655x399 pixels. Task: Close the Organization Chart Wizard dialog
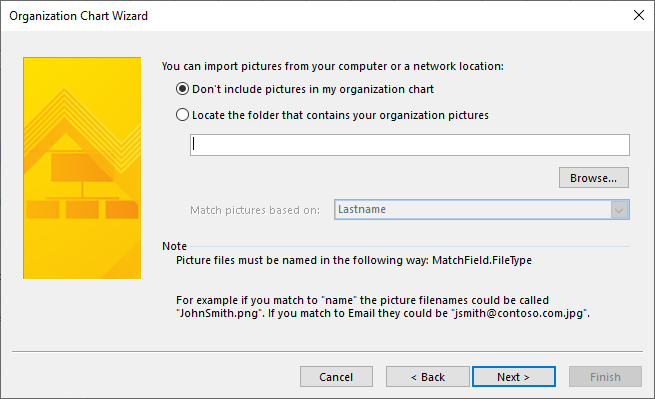tap(638, 15)
